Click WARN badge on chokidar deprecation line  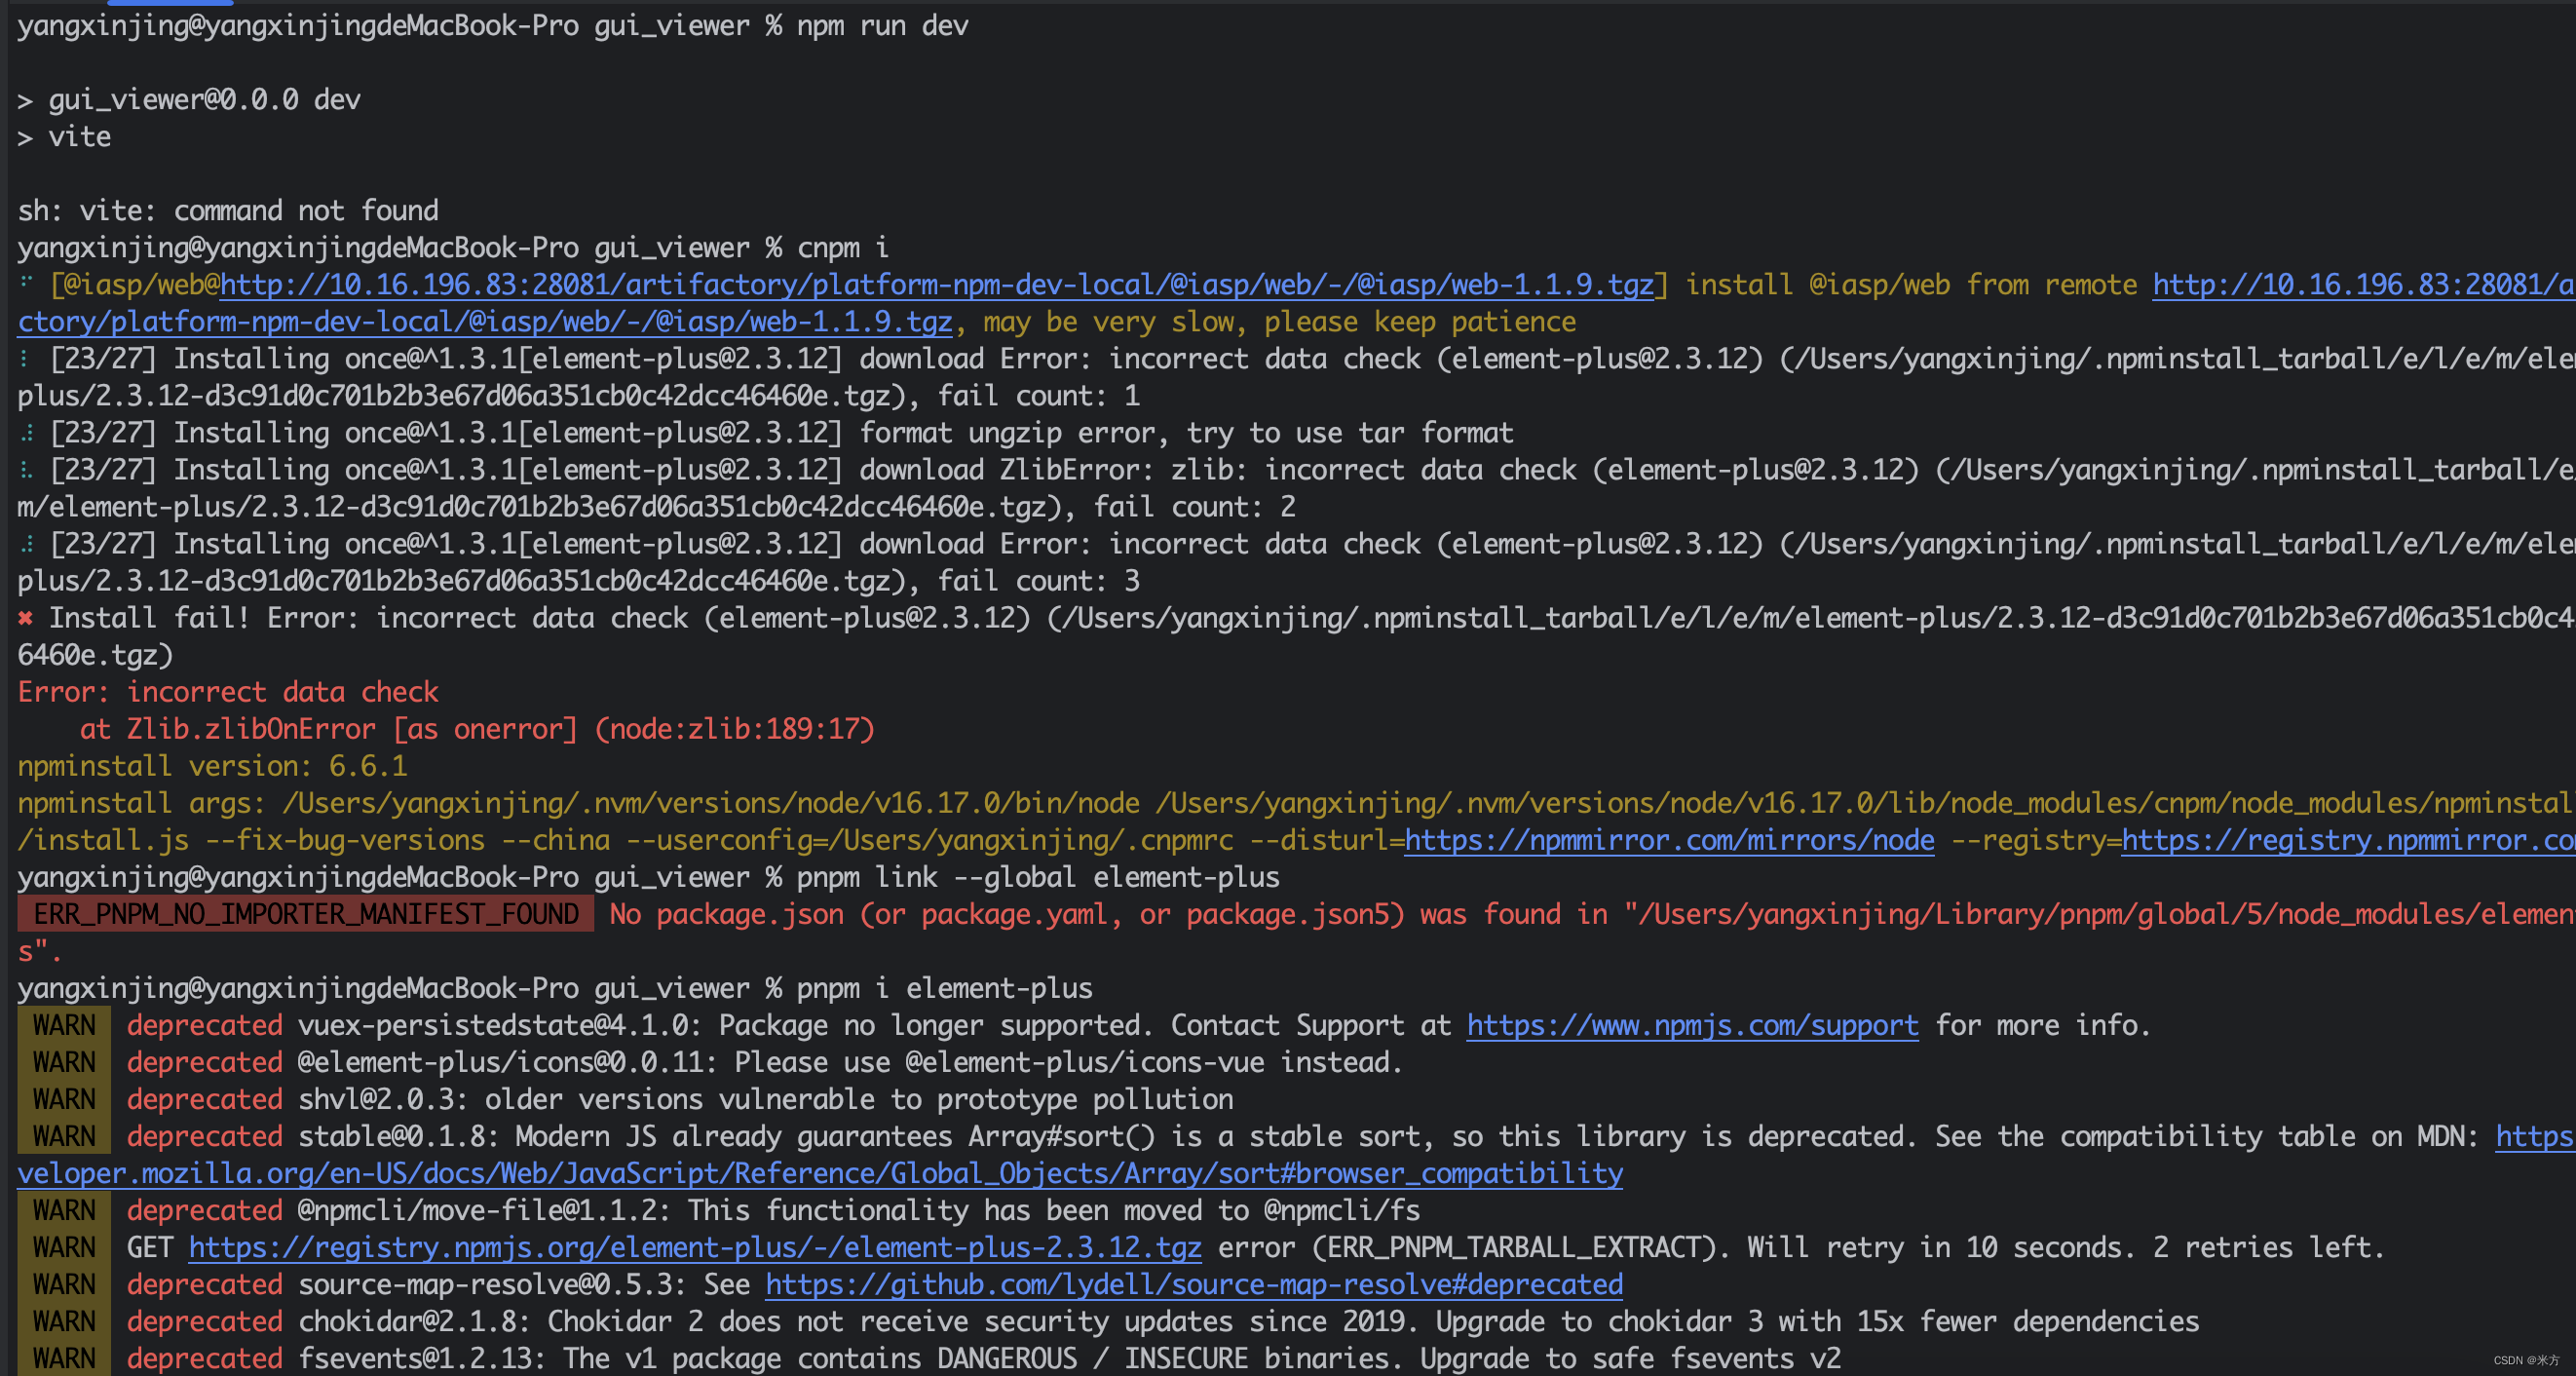[64, 1321]
